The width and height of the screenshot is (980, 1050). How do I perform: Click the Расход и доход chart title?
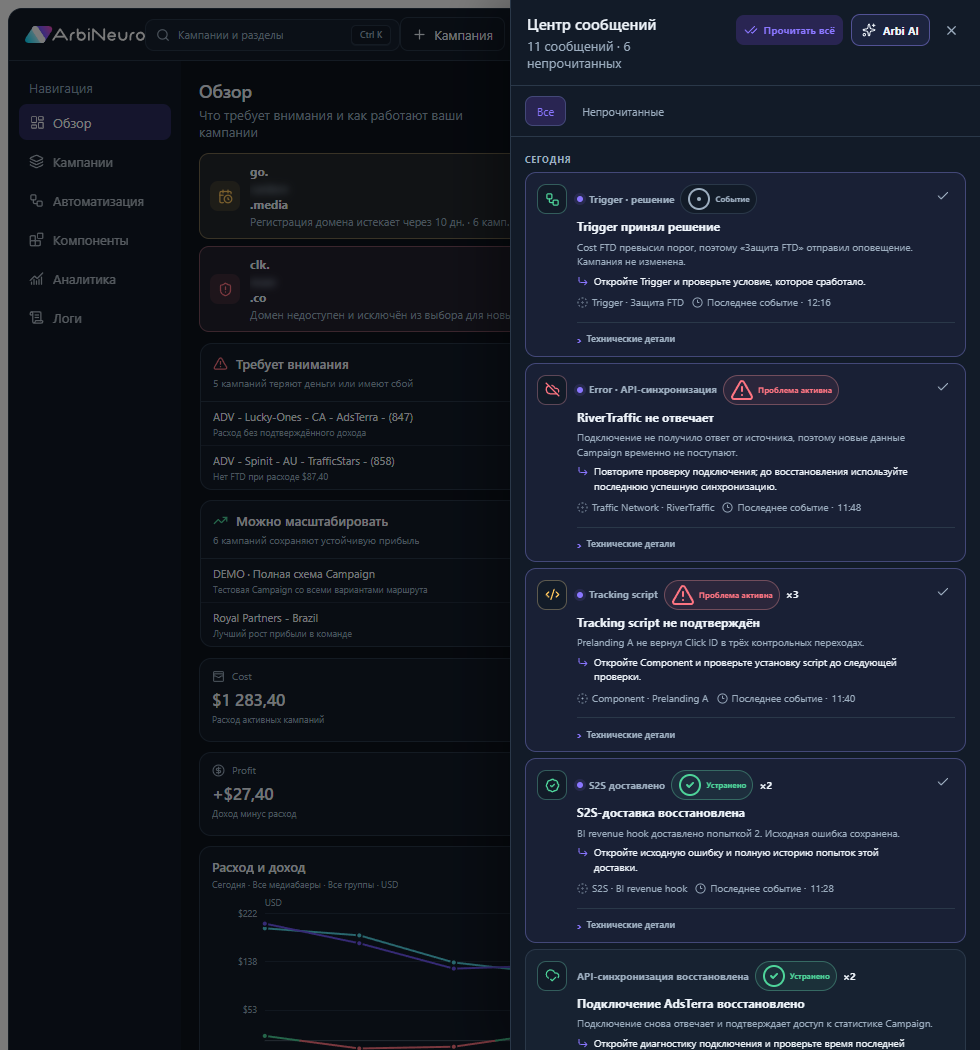click(259, 868)
